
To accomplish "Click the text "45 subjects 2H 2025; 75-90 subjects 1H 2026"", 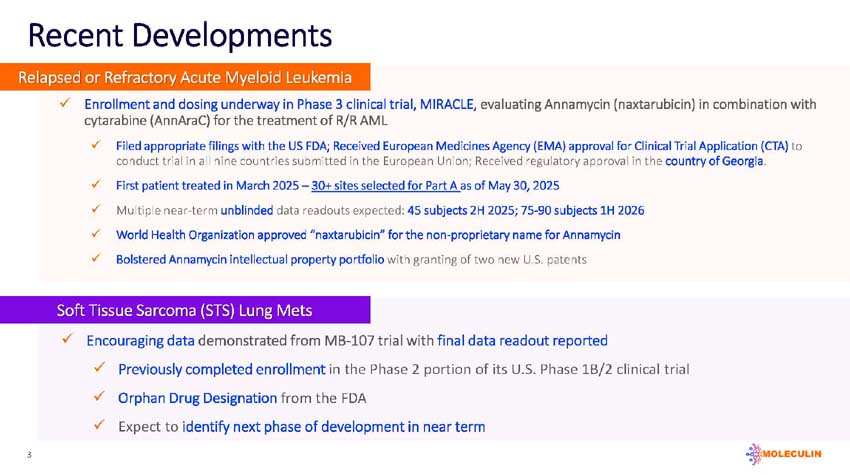I will [526, 210].
